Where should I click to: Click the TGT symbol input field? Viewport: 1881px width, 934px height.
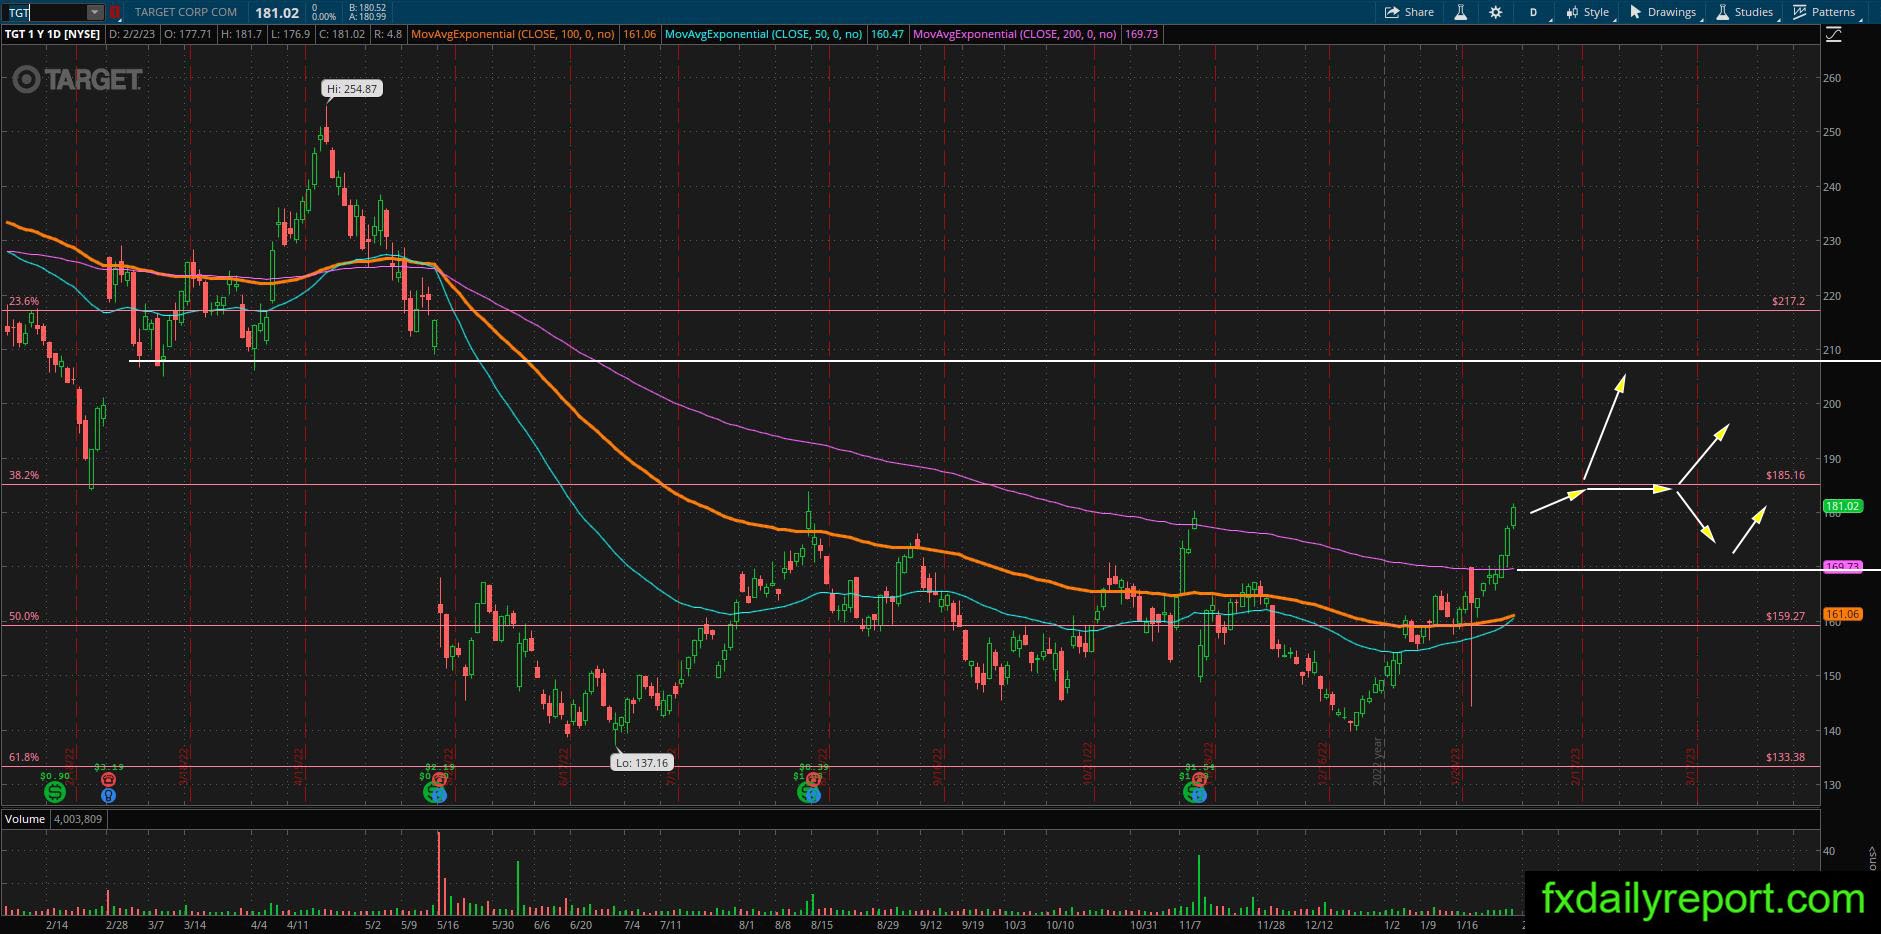click(44, 12)
